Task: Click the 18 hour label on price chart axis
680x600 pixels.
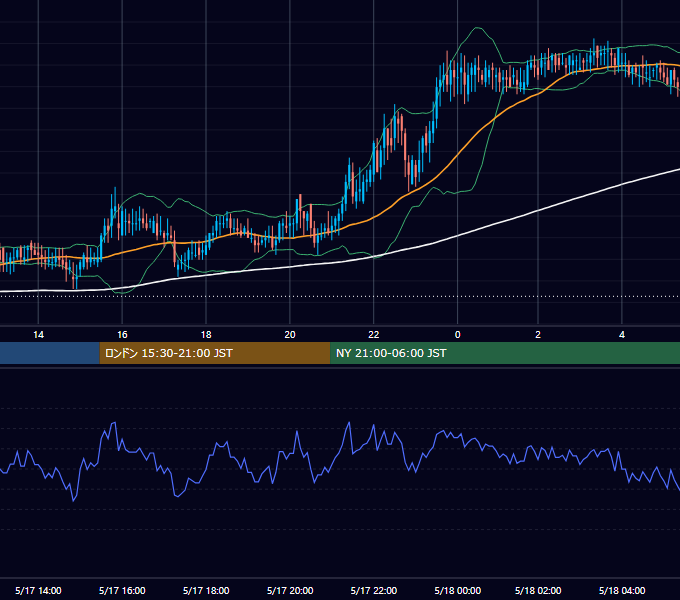Action: pos(206,335)
